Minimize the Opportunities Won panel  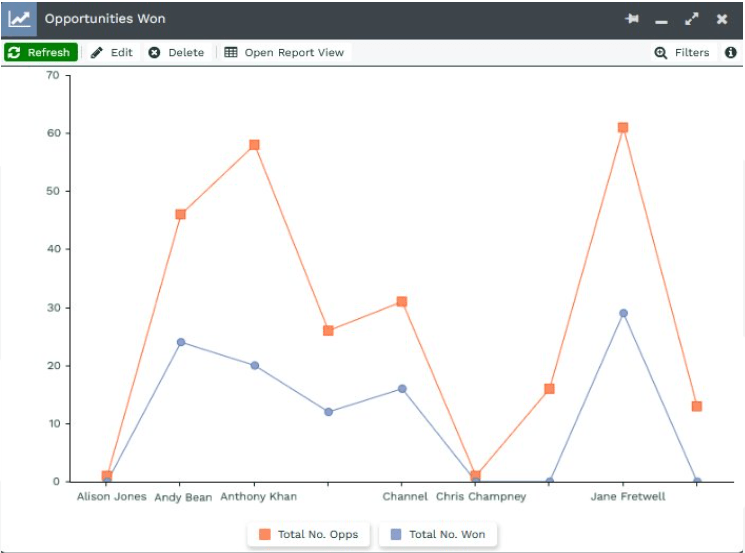[661, 20]
